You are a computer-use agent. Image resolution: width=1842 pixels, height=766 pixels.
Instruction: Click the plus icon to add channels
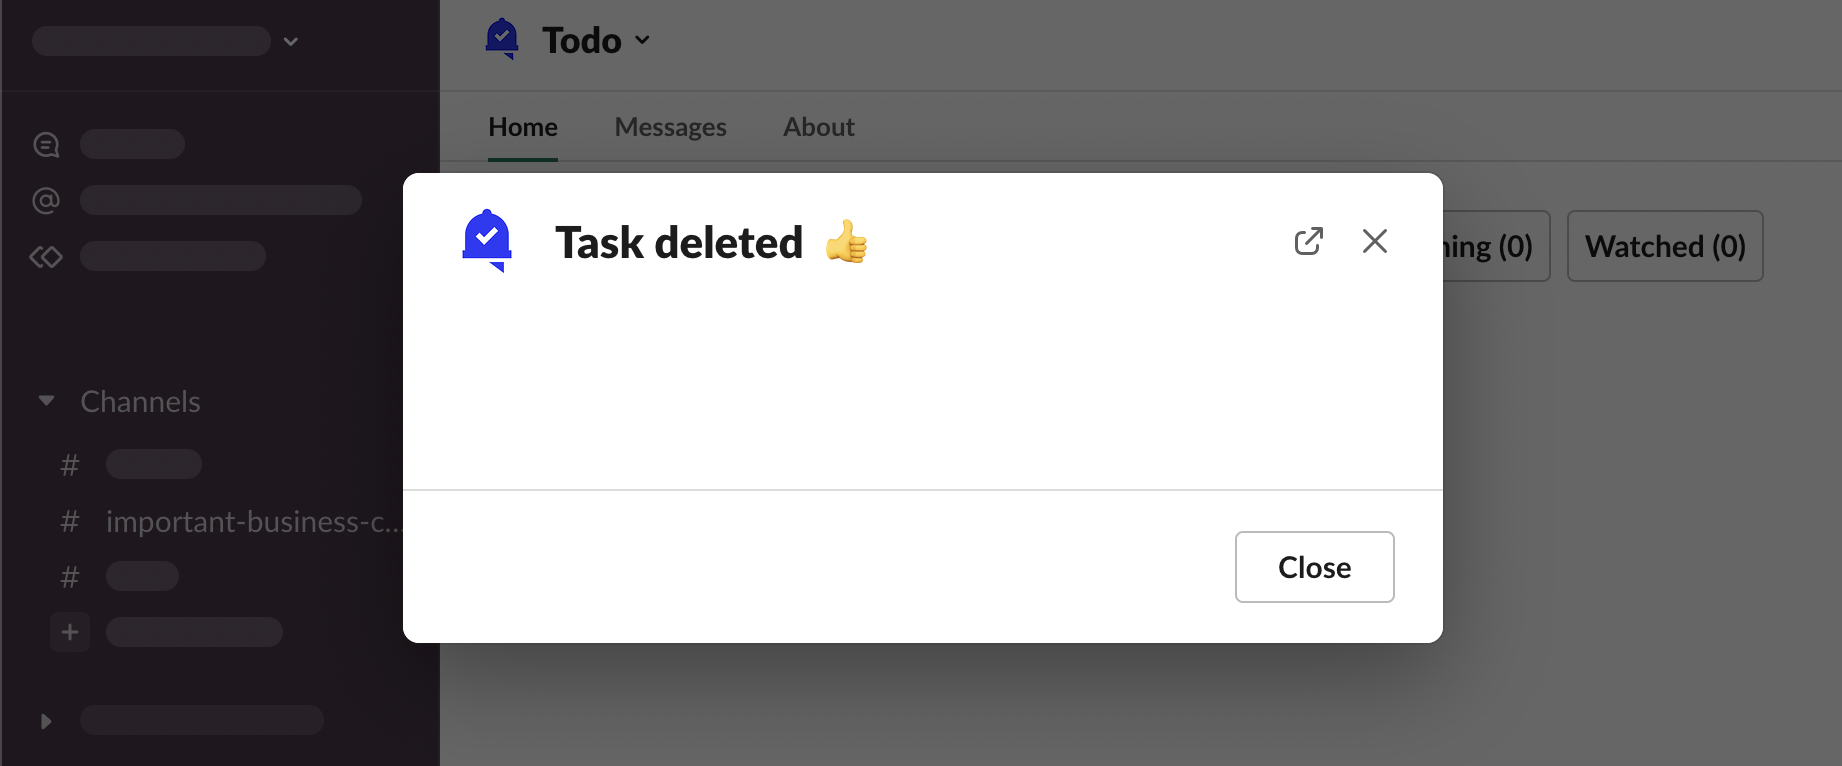click(70, 632)
